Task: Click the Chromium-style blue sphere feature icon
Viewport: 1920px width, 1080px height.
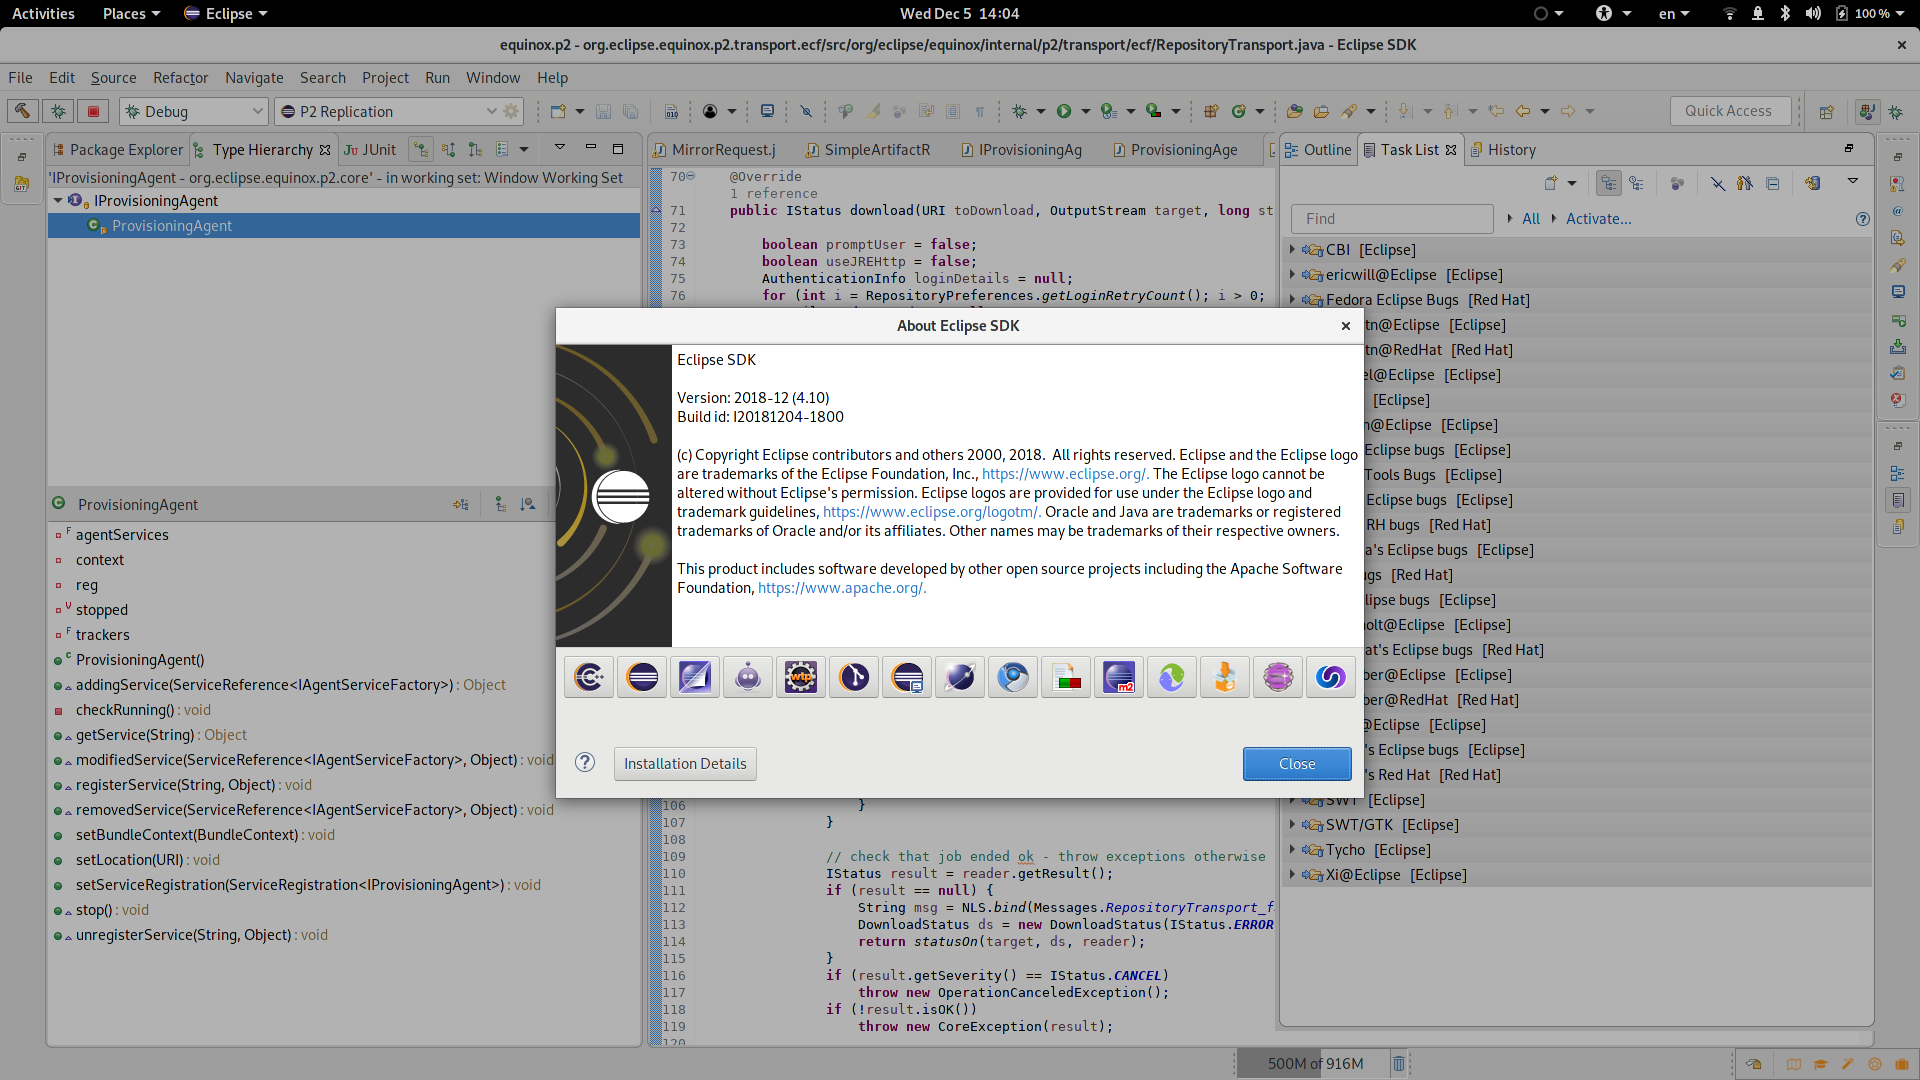Action: pyautogui.click(x=1013, y=677)
